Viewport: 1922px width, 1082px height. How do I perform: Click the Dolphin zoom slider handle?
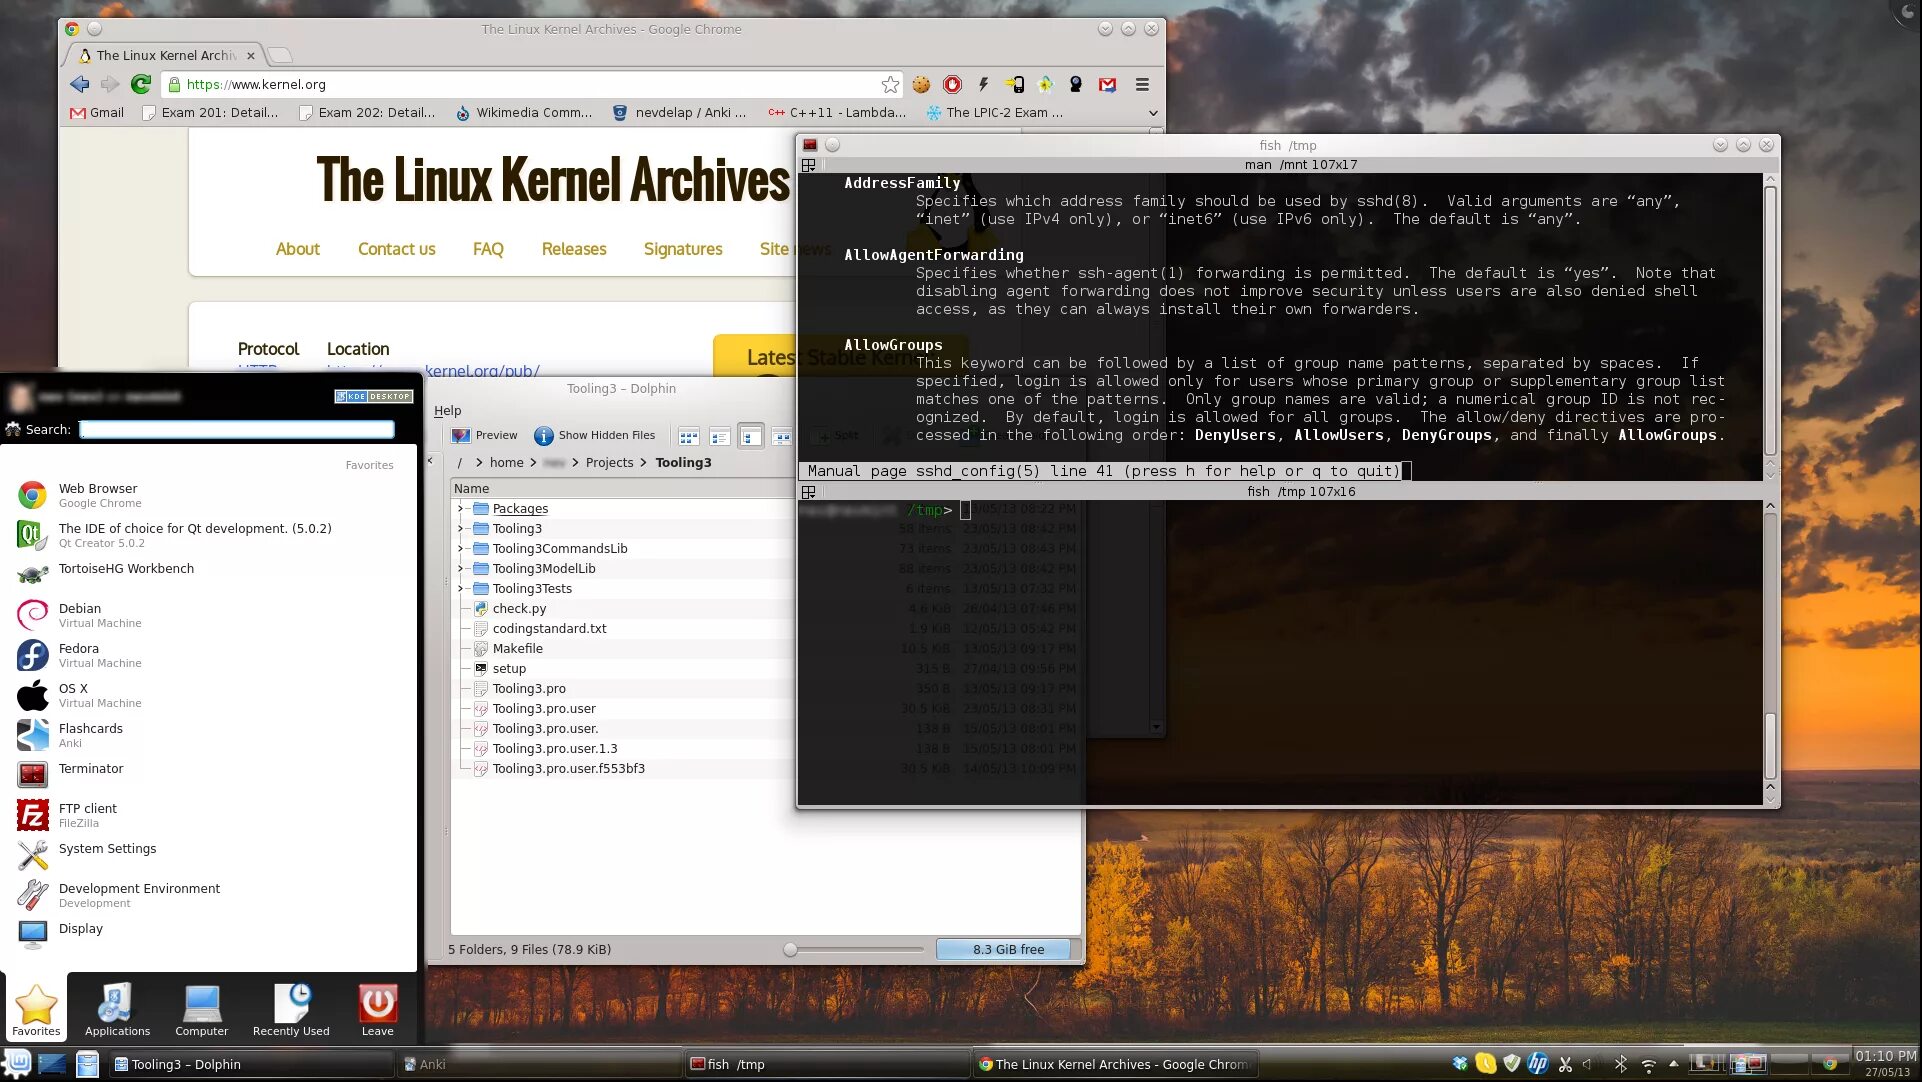click(x=790, y=950)
